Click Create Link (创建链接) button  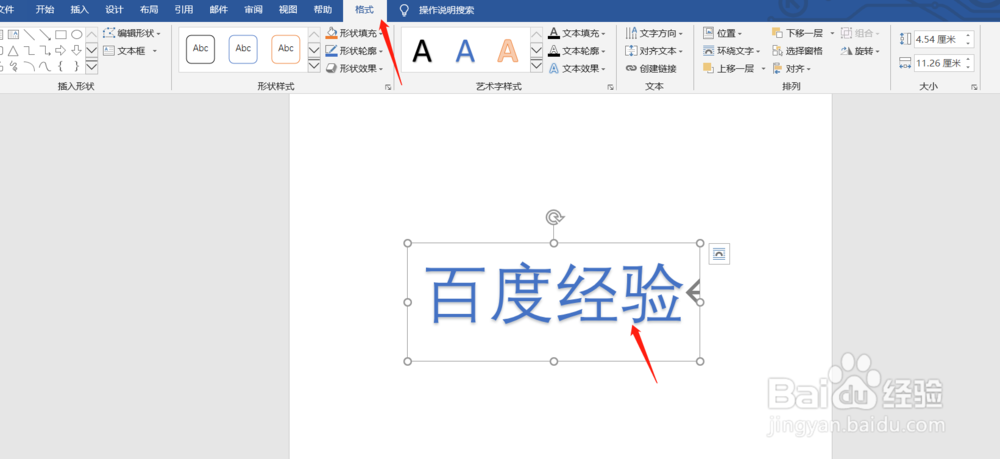(651, 68)
